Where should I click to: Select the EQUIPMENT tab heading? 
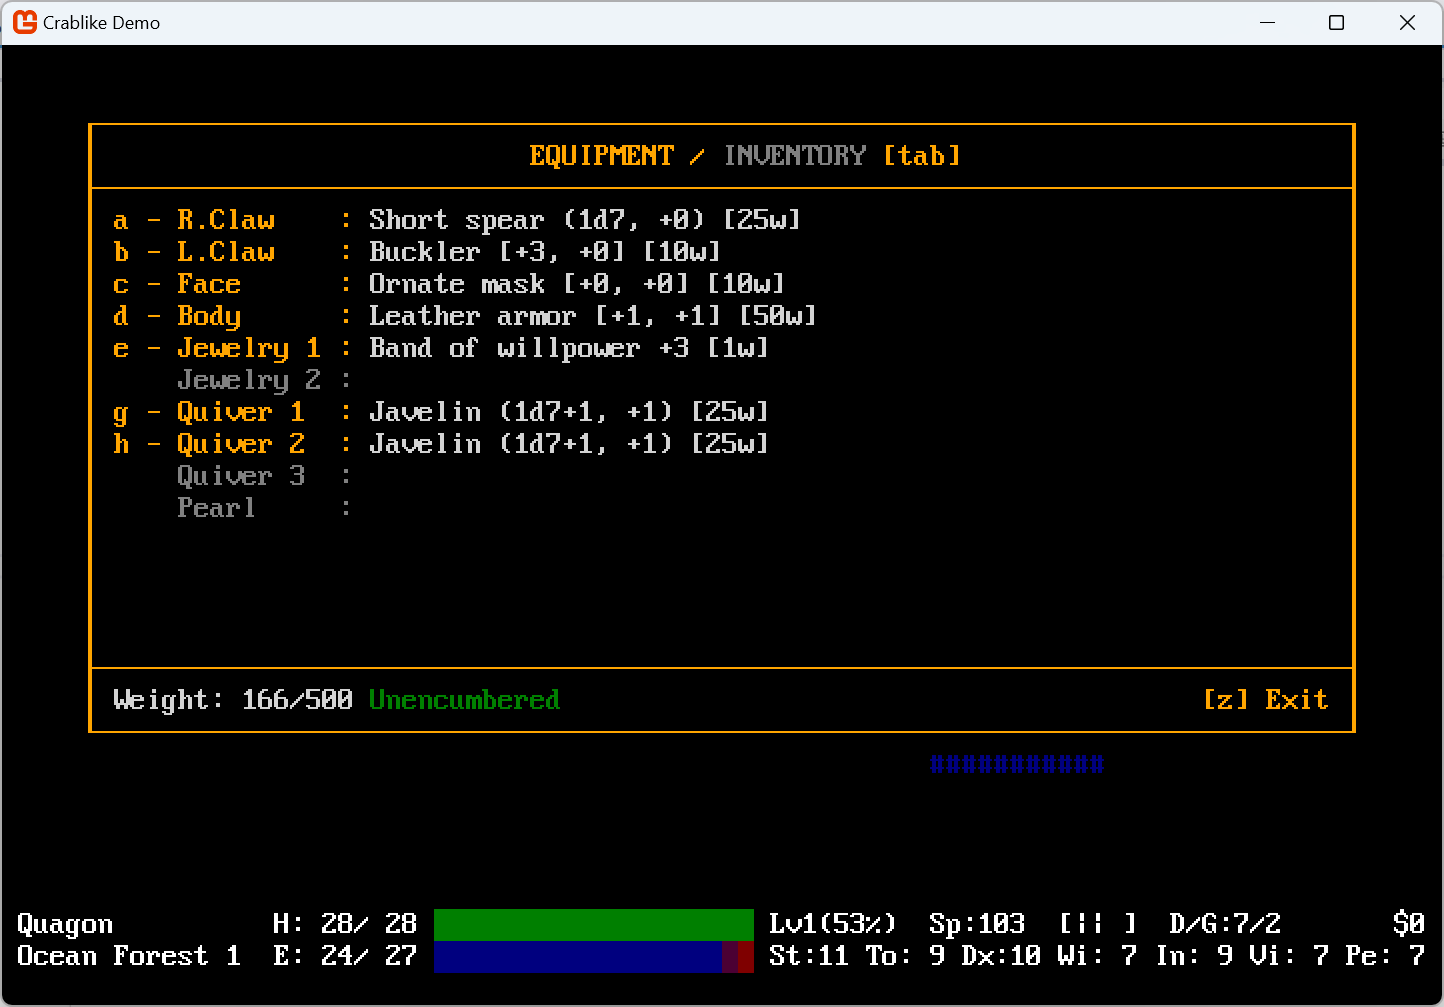tap(601, 155)
